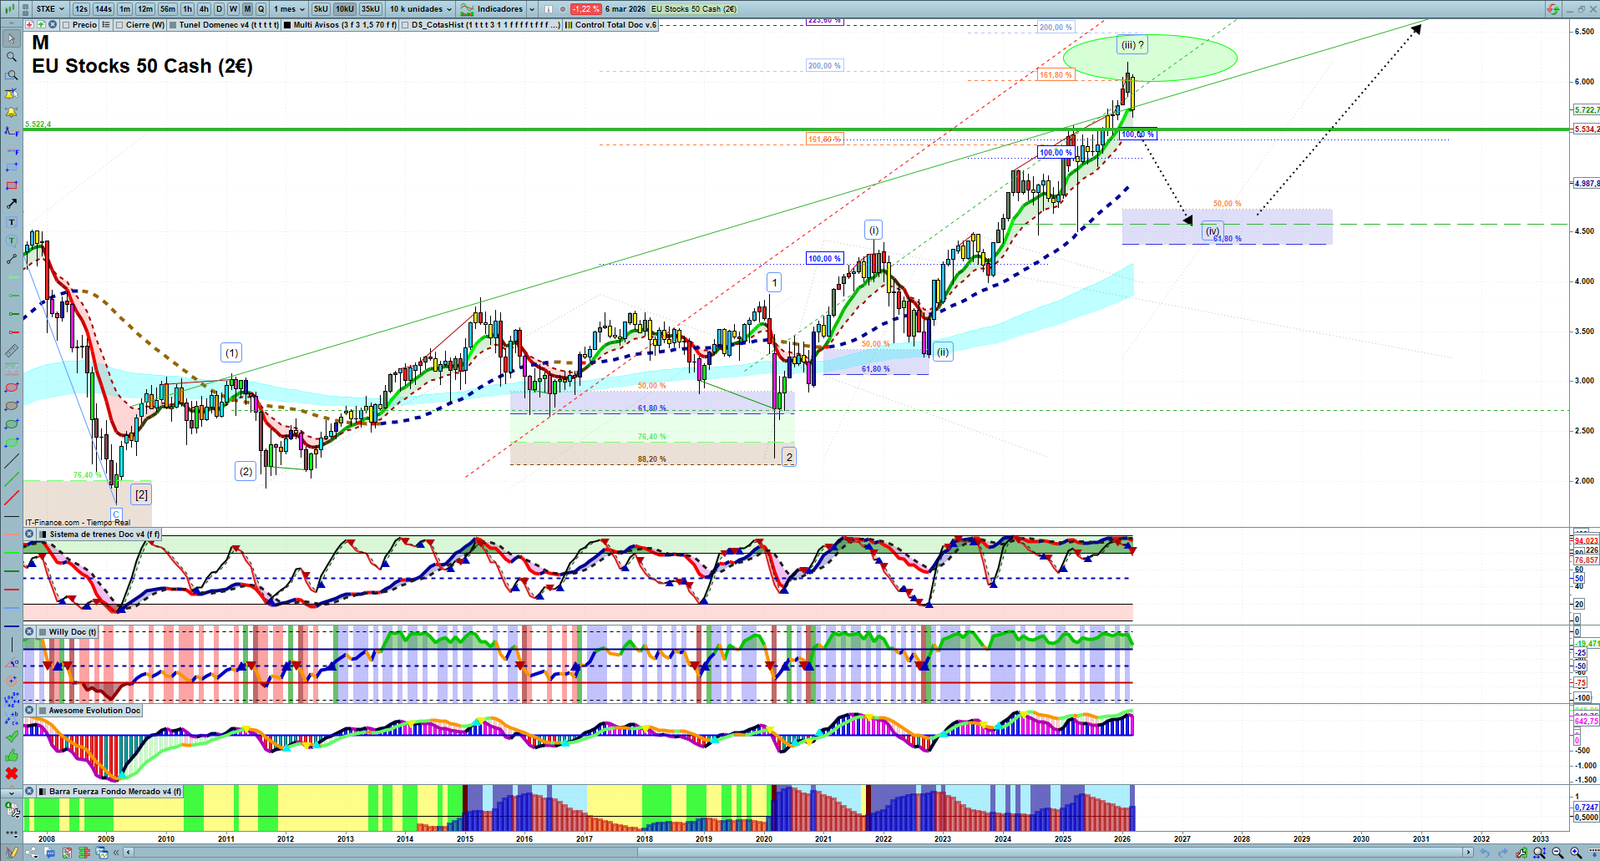Select the D daily timeframe

point(219,9)
